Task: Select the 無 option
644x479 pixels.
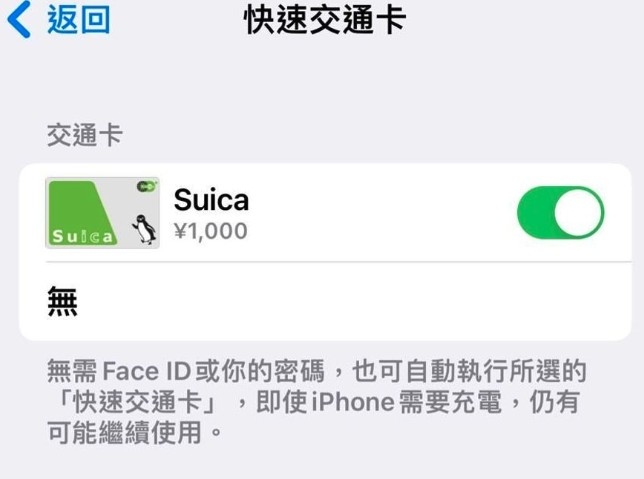Action: click(62, 302)
